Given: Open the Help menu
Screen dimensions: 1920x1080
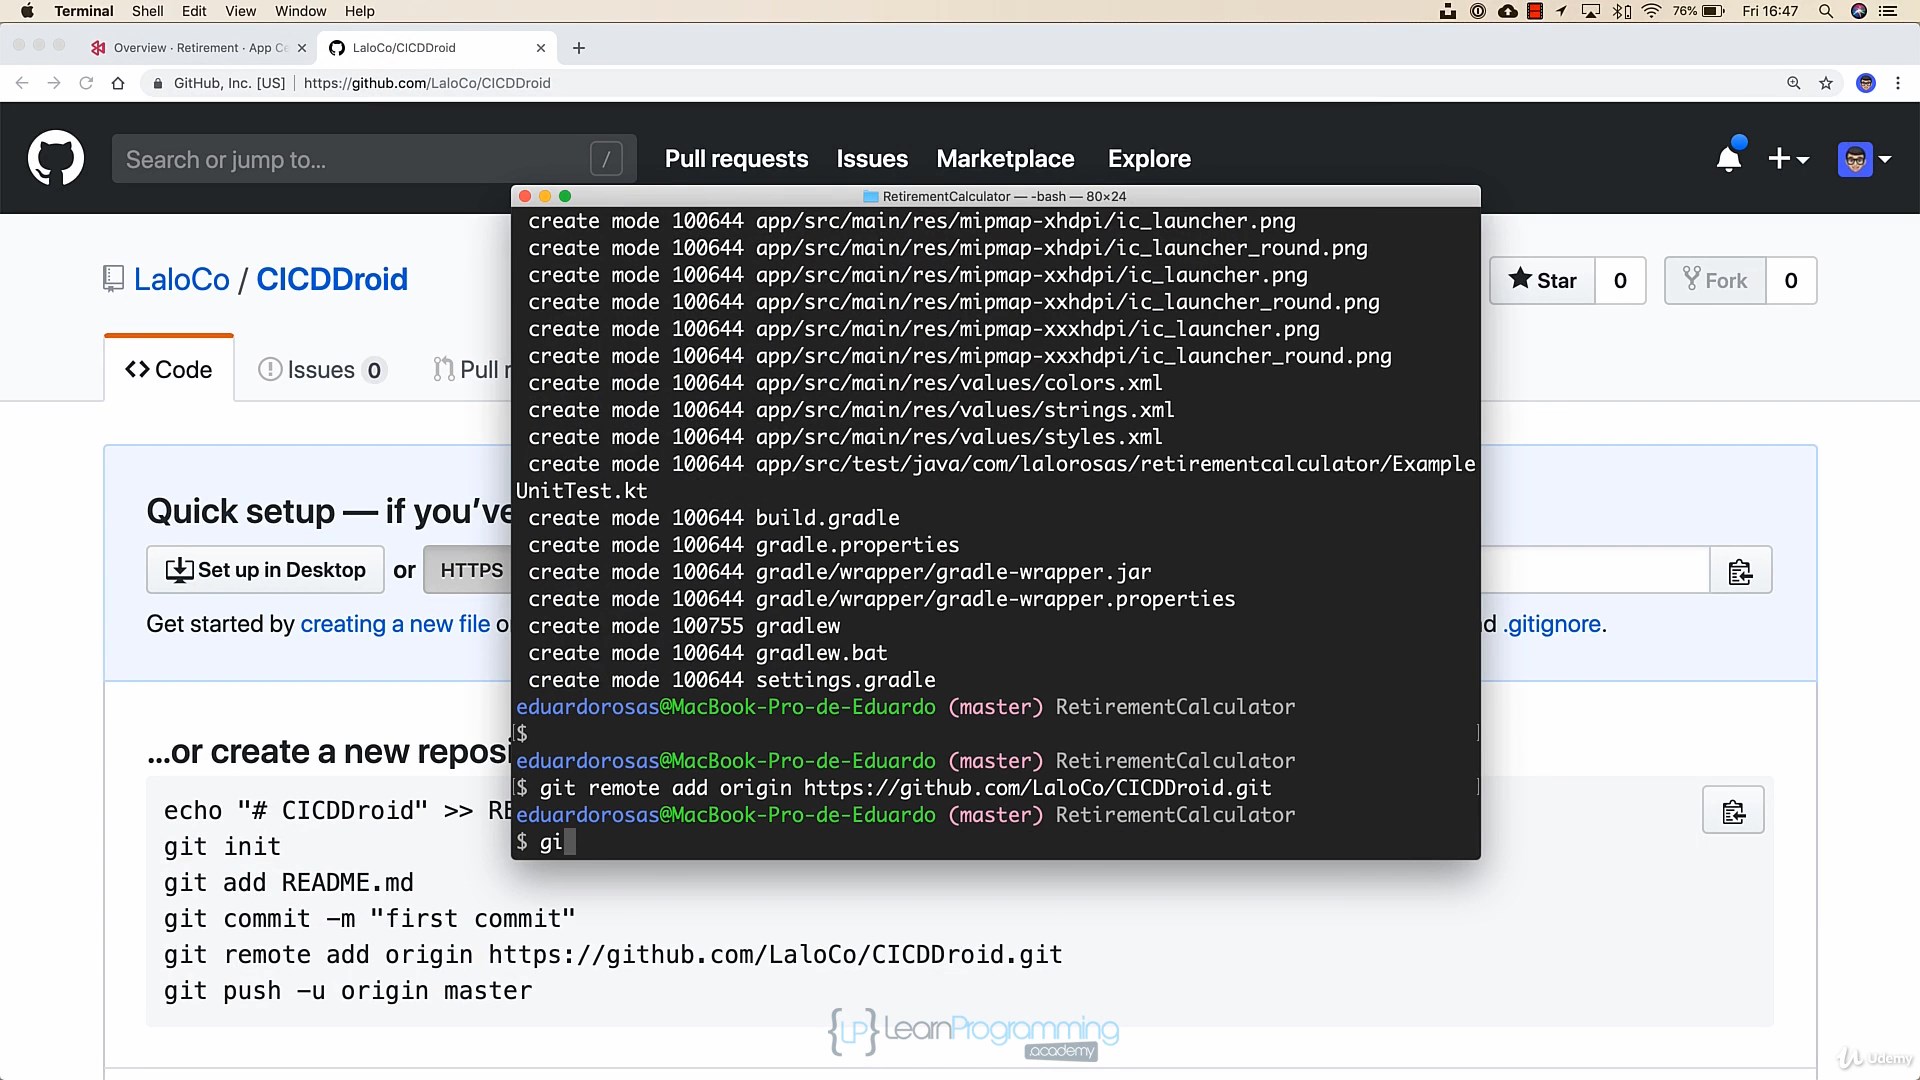Looking at the screenshot, I should tap(360, 11).
